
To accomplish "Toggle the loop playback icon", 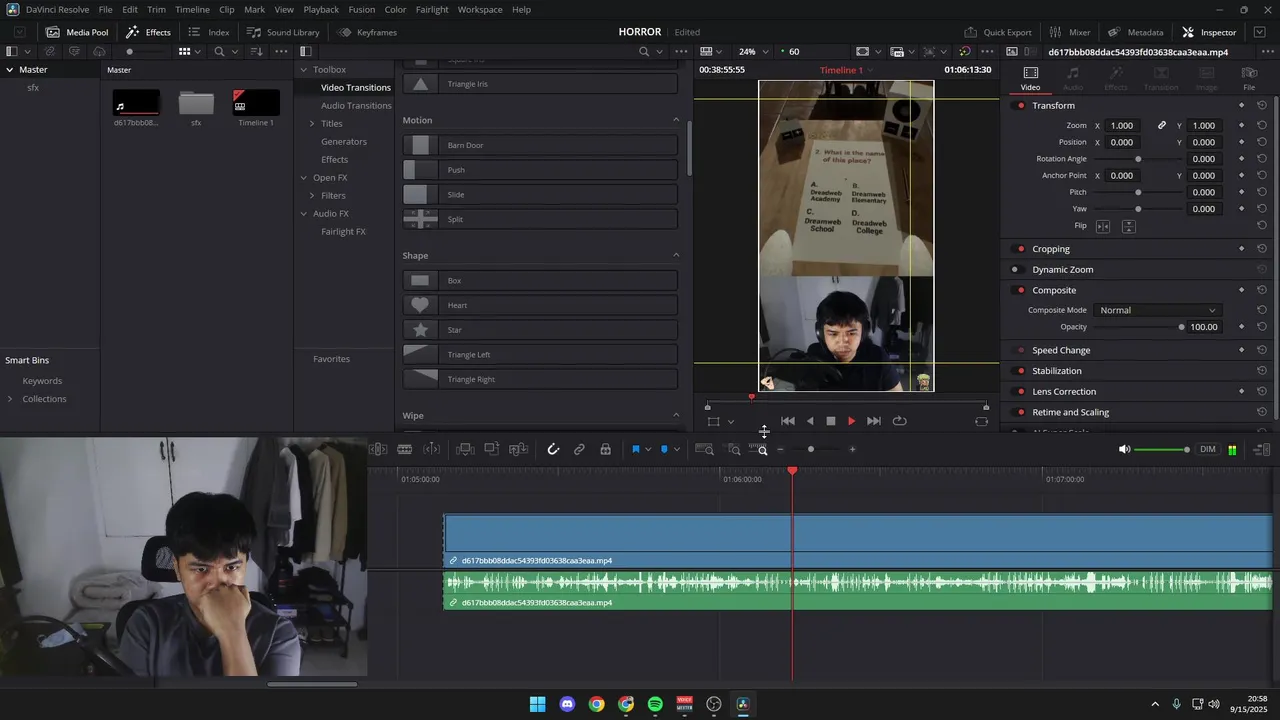I will pos(900,421).
